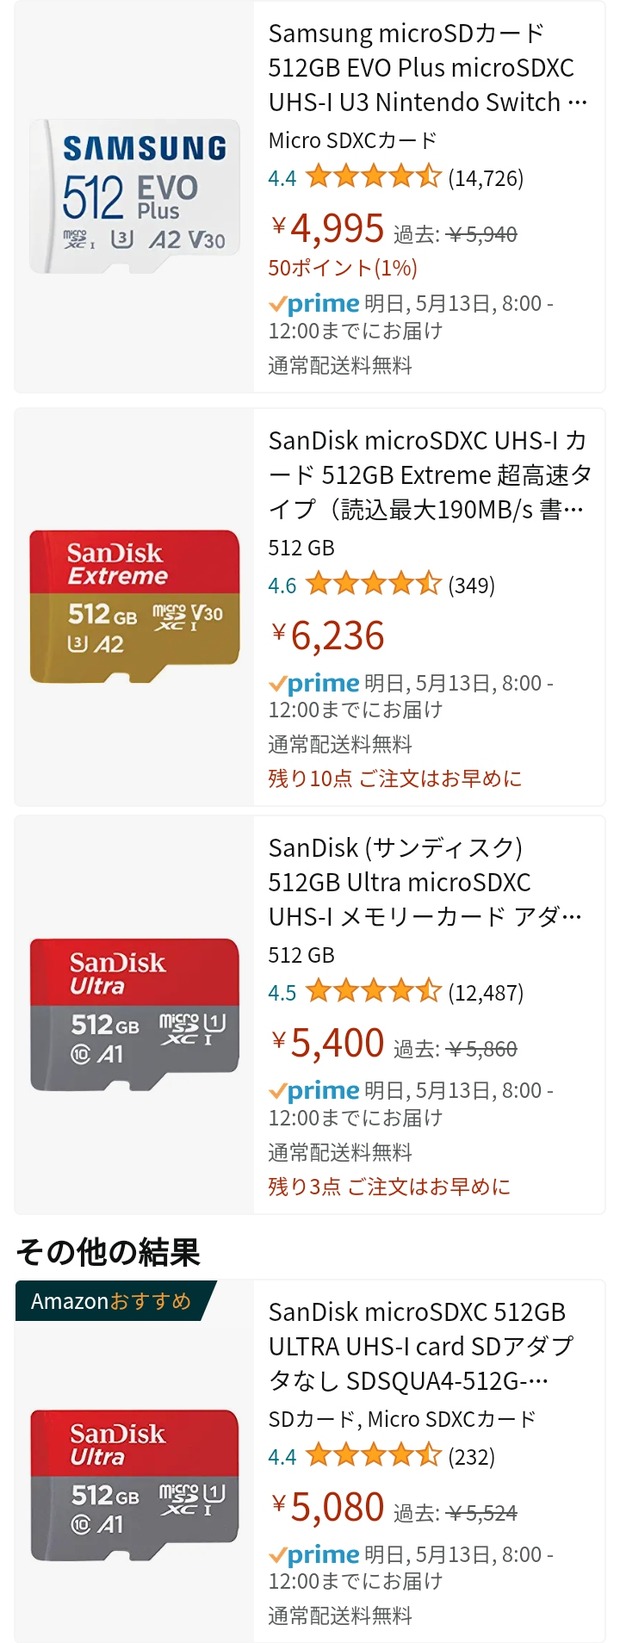
Task: View the 14,726 reviews count
Action: click(486, 179)
